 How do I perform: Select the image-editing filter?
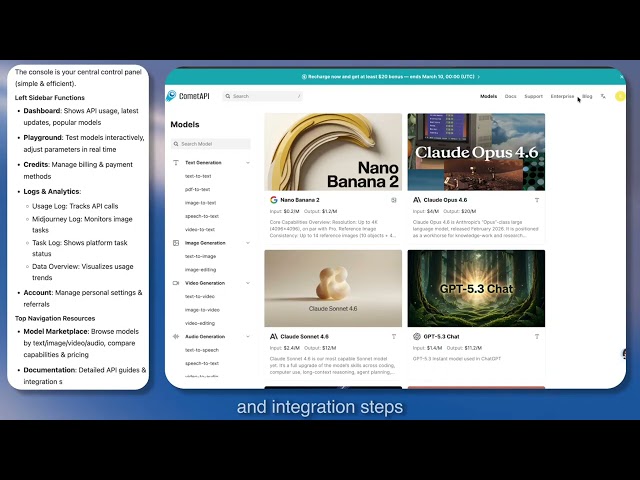tap(200, 270)
